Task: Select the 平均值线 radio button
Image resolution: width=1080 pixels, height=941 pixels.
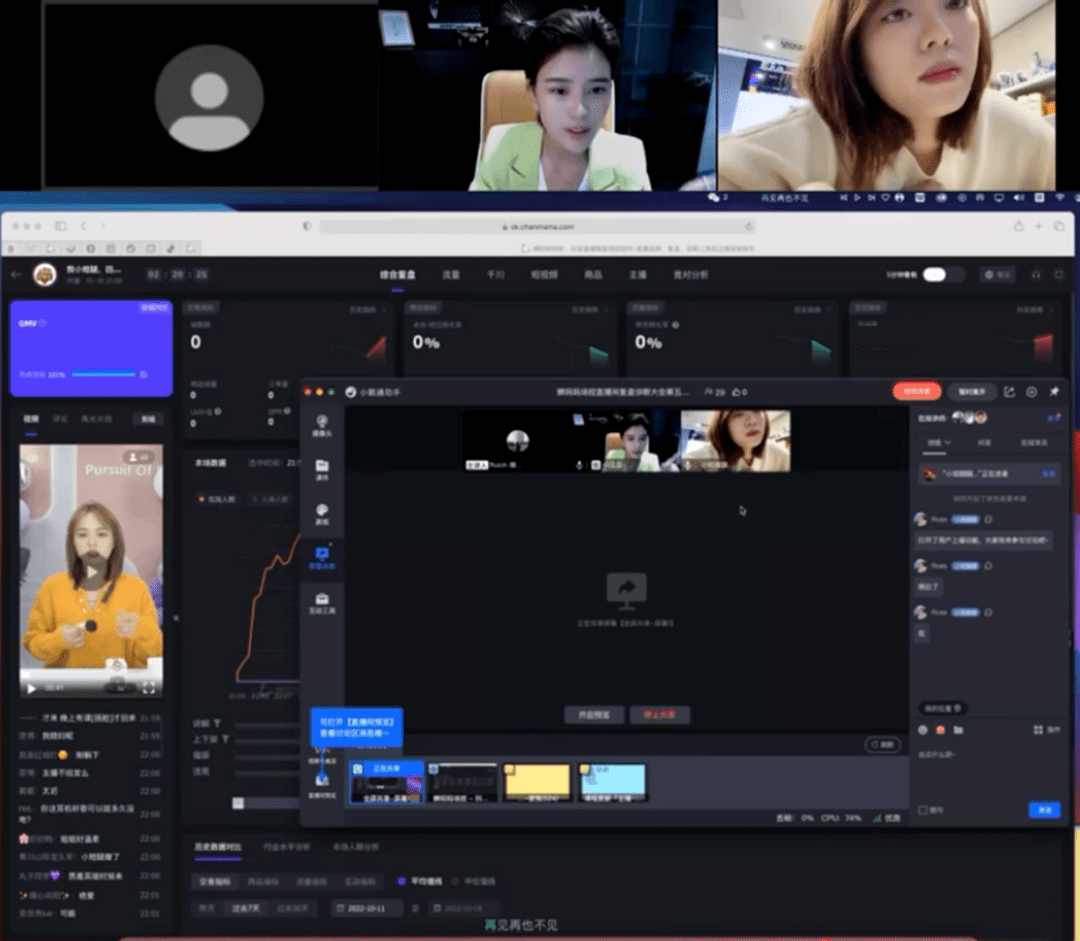Action: (402, 881)
